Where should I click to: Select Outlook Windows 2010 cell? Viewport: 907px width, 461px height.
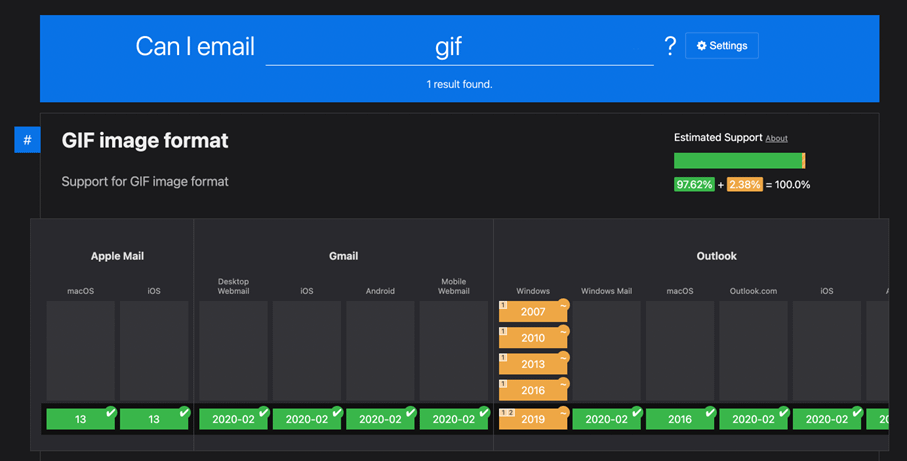tap(533, 338)
